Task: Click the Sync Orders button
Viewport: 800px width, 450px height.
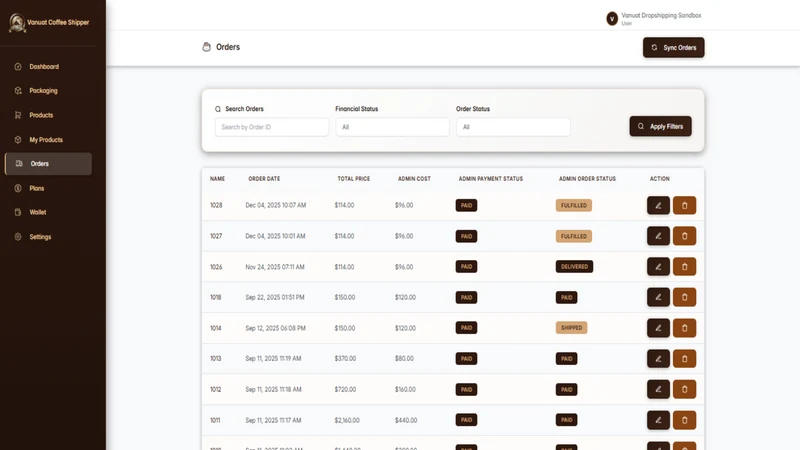Action: [673, 47]
